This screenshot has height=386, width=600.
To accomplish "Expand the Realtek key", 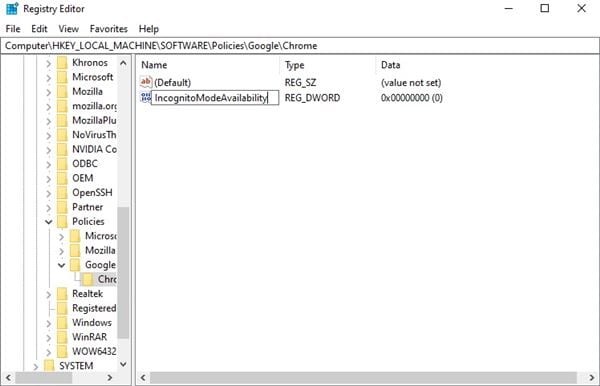I will 49,294.
